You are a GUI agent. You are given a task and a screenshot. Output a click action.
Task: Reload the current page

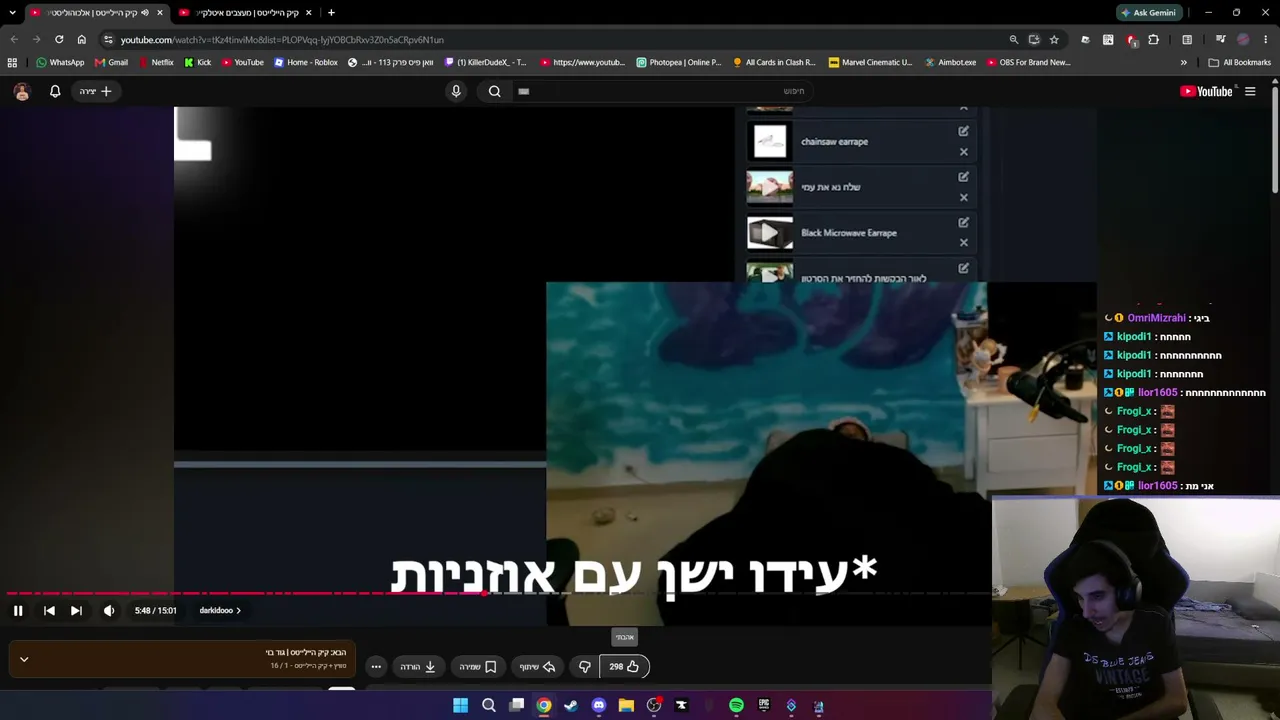(x=59, y=40)
